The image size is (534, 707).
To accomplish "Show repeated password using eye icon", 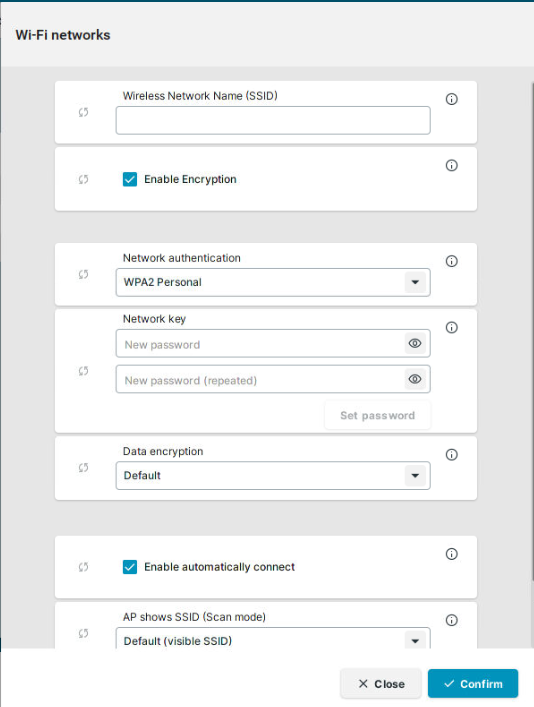I will [415, 379].
